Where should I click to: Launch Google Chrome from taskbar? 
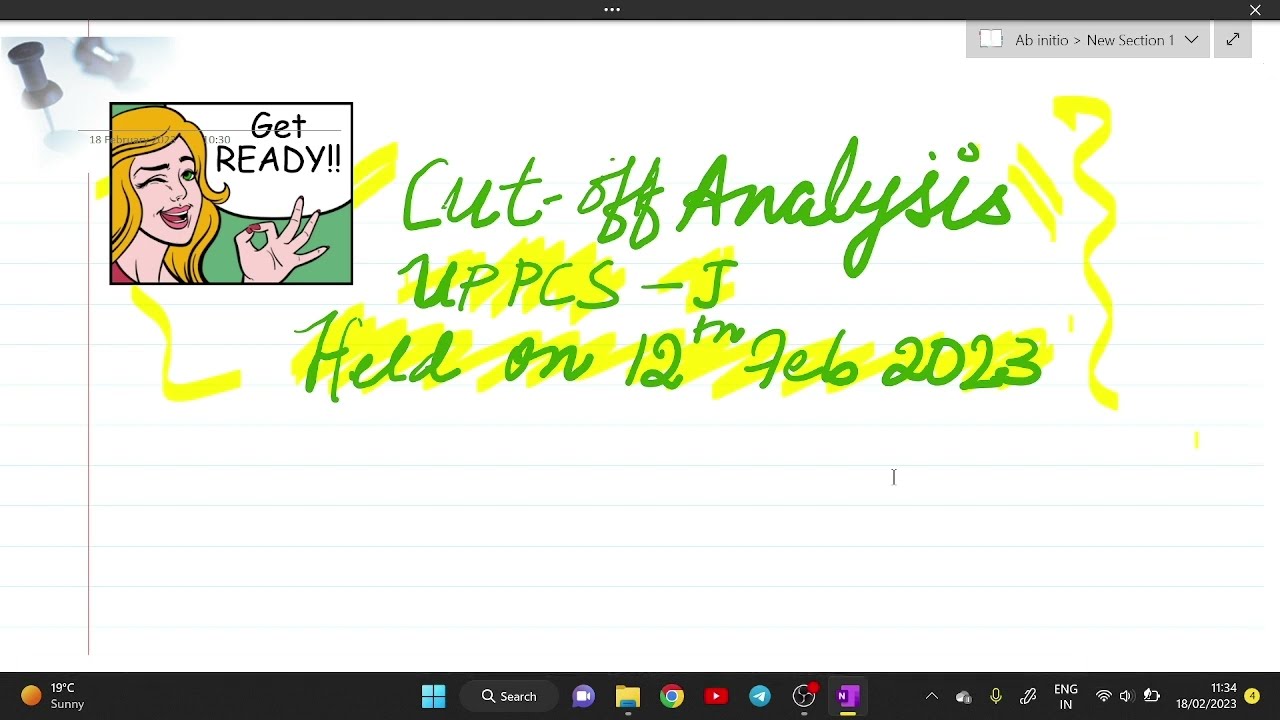pyautogui.click(x=672, y=696)
